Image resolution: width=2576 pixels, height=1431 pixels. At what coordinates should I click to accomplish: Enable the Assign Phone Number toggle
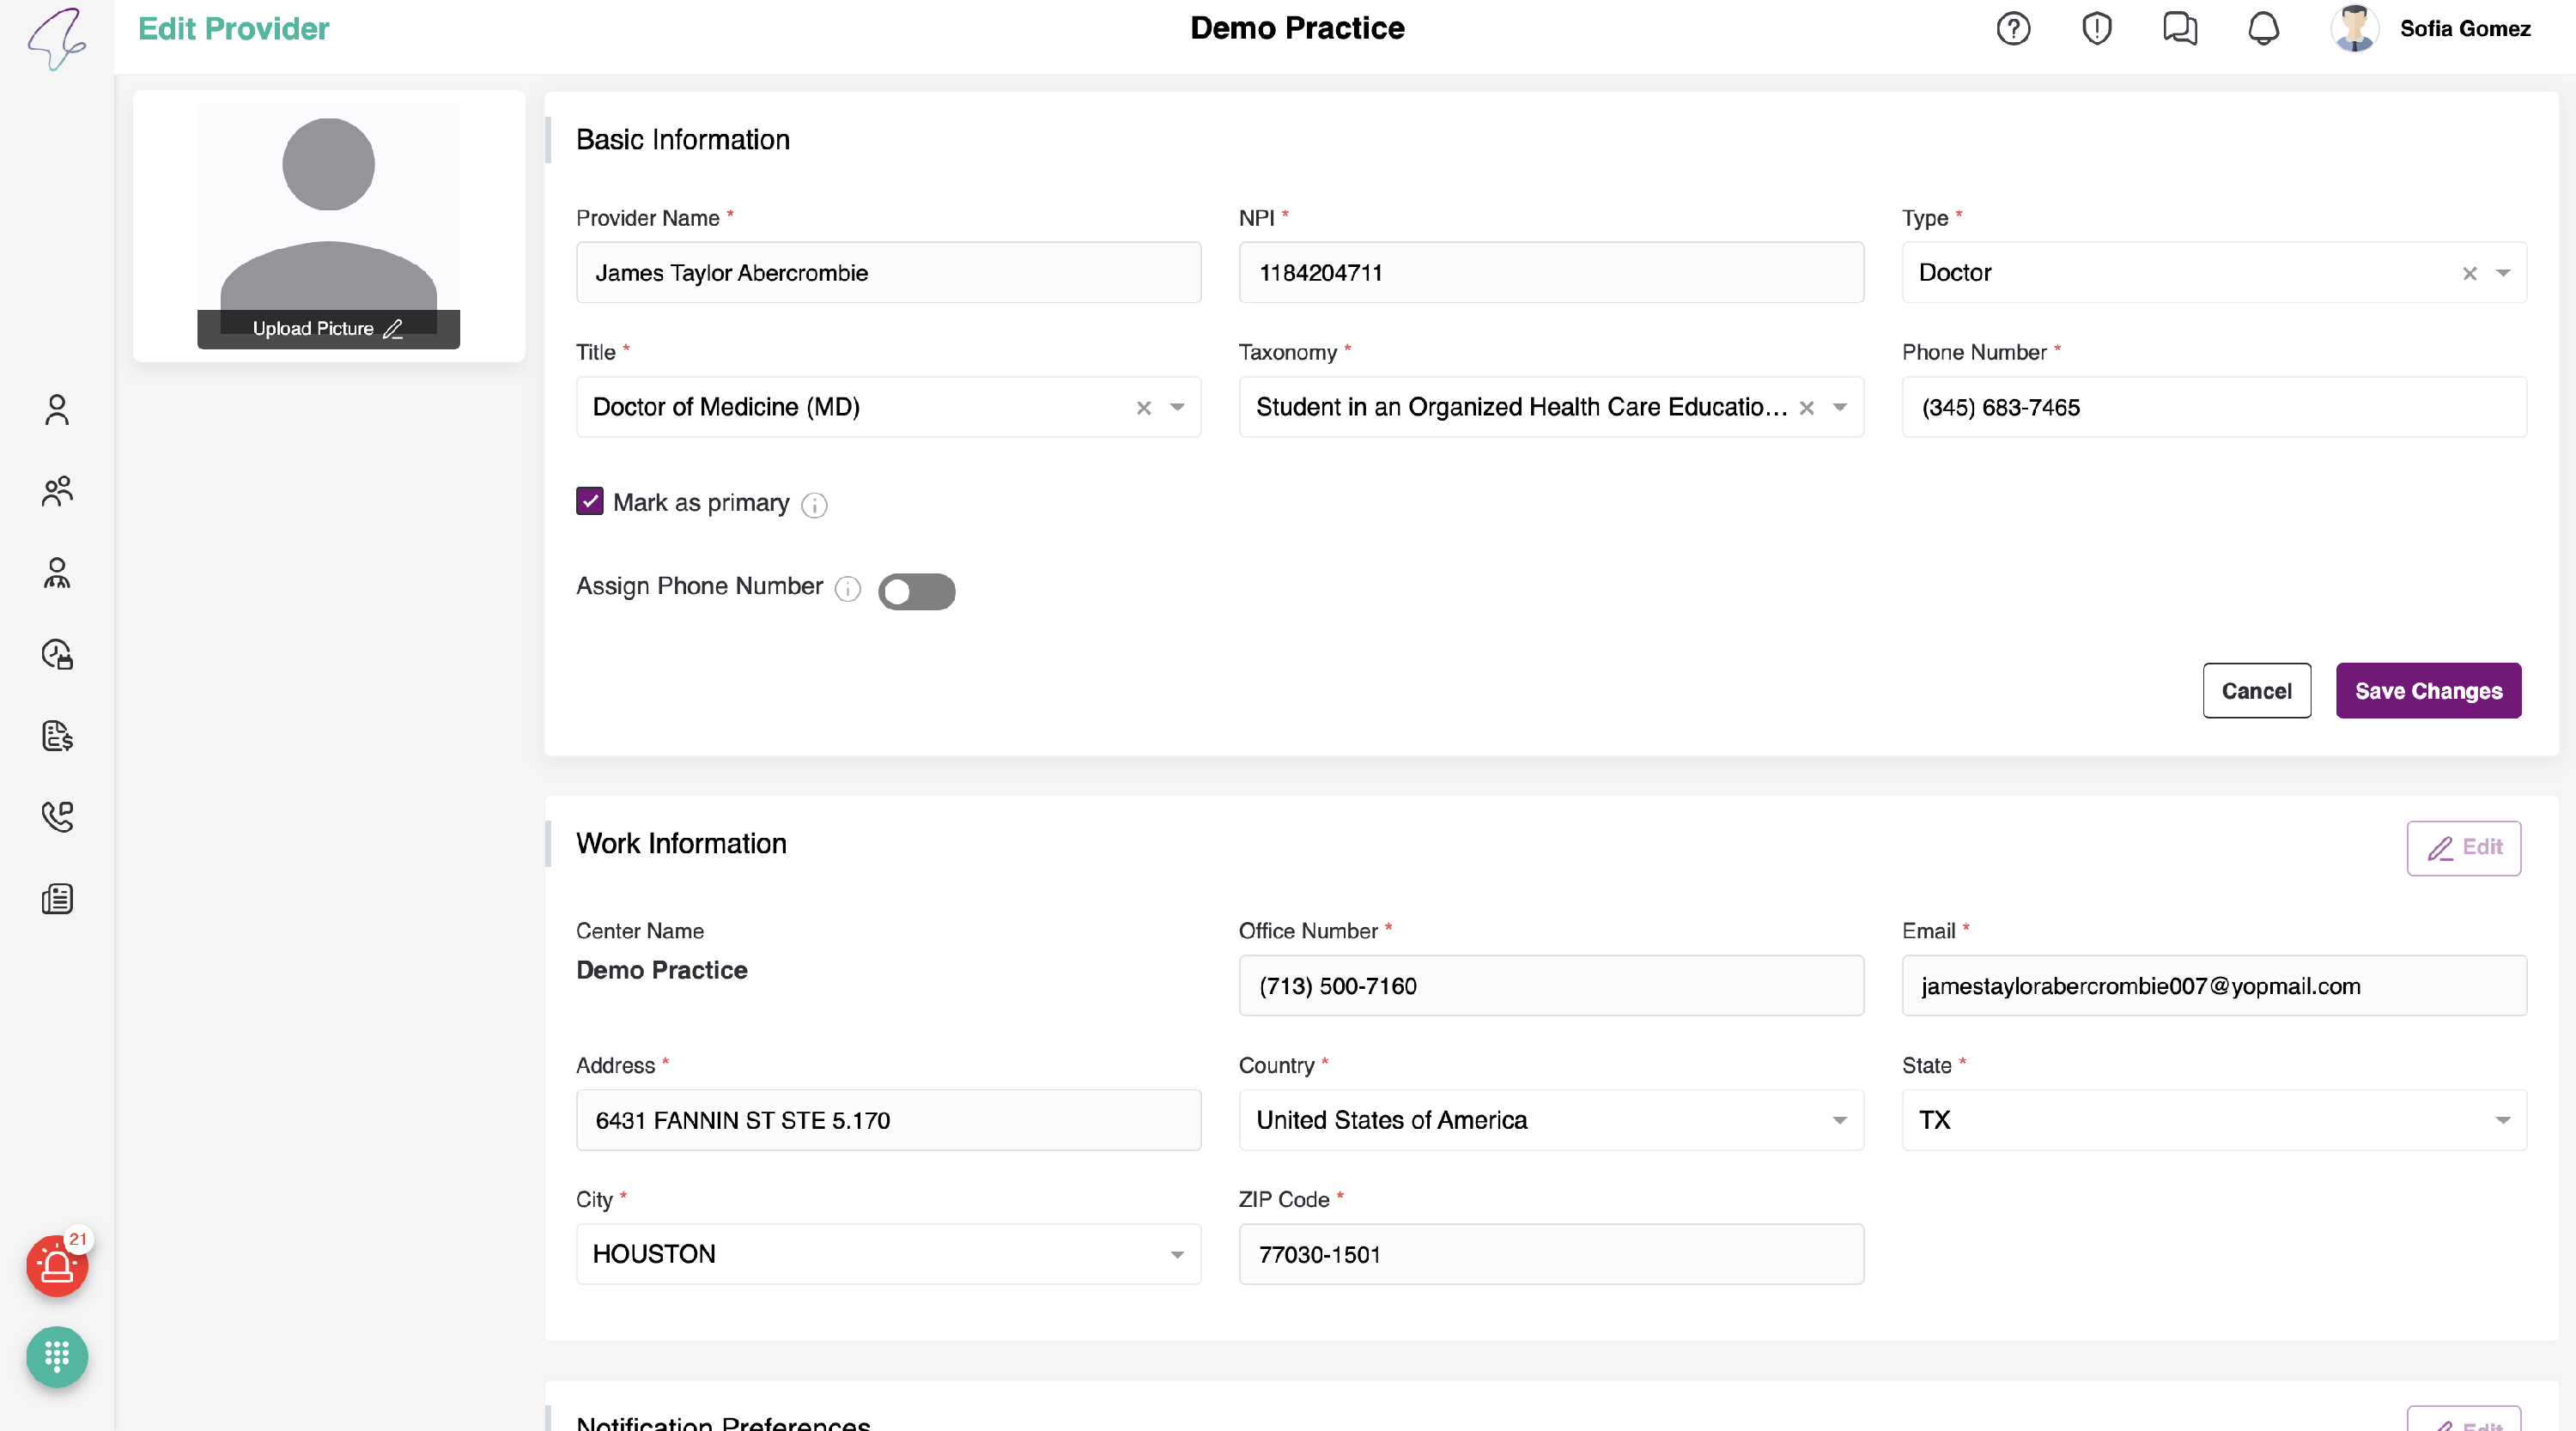[x=916, y=591]
